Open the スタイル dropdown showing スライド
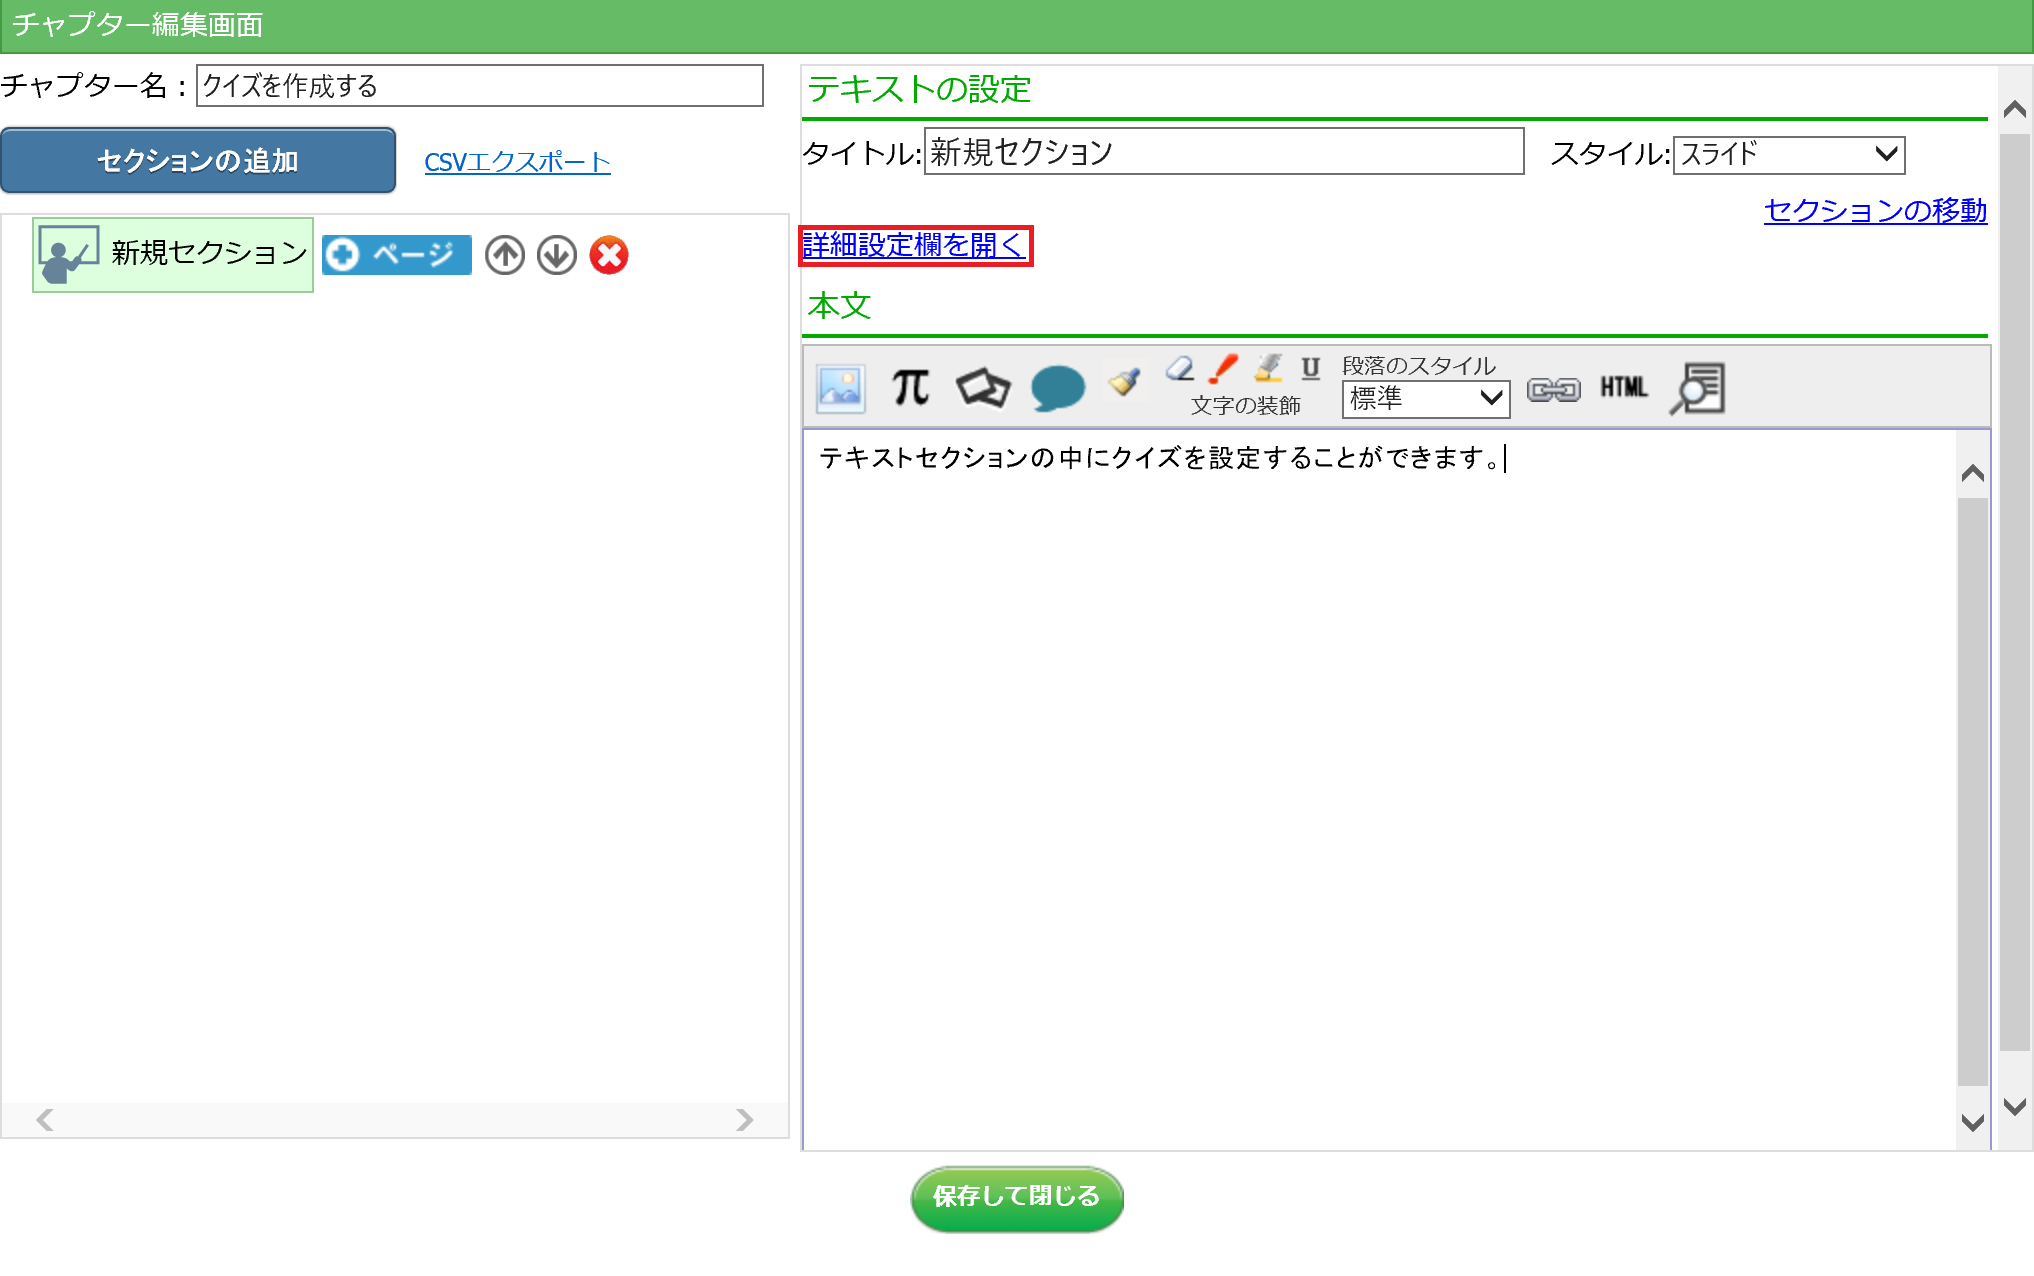 (1788, 155)
